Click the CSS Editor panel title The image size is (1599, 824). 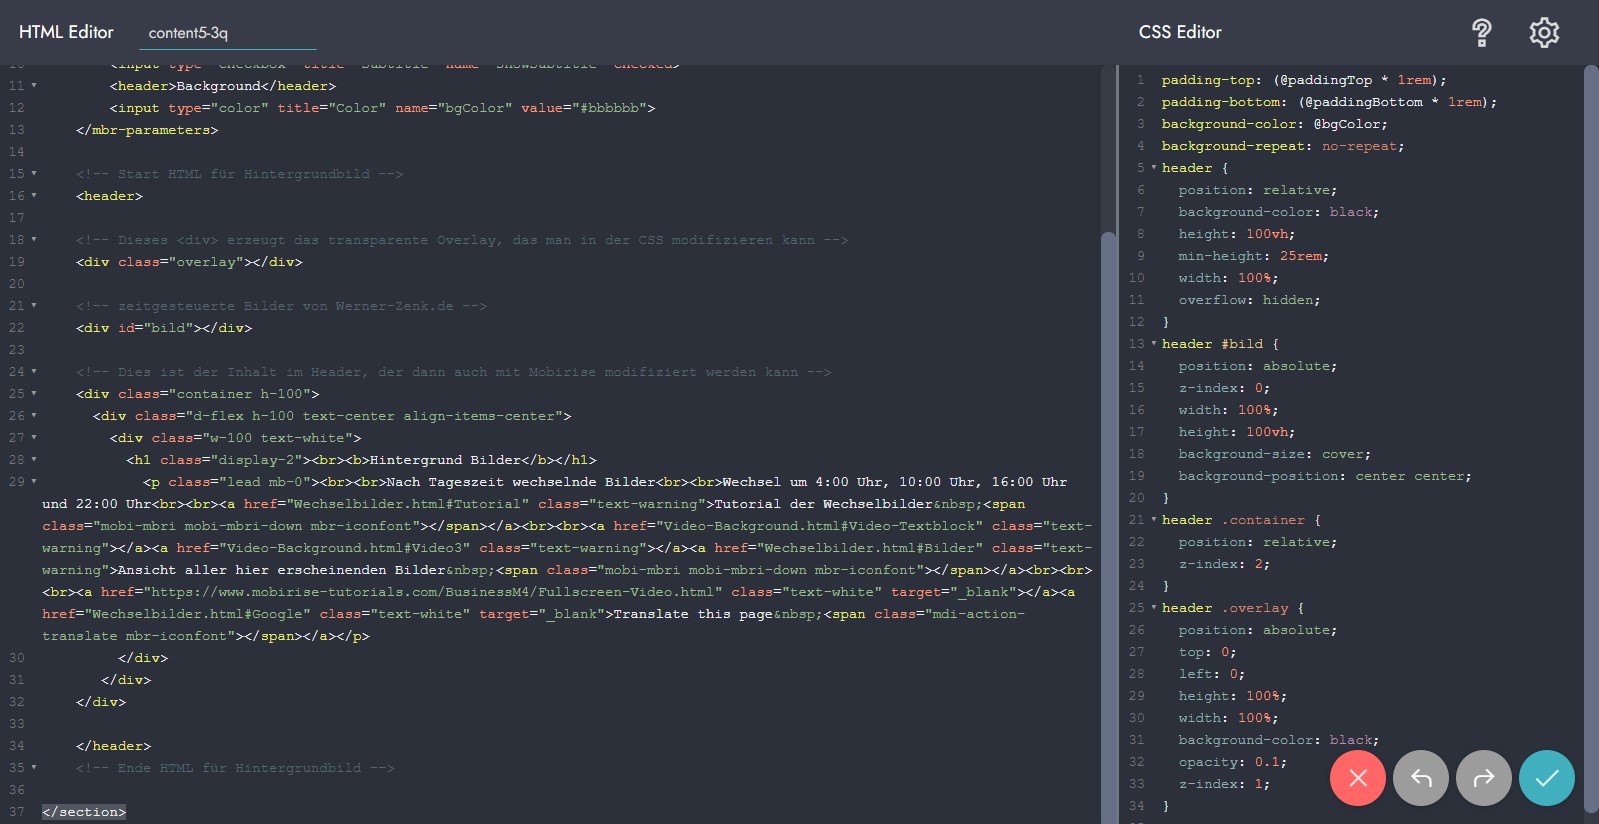click(x=1180, y=32)
